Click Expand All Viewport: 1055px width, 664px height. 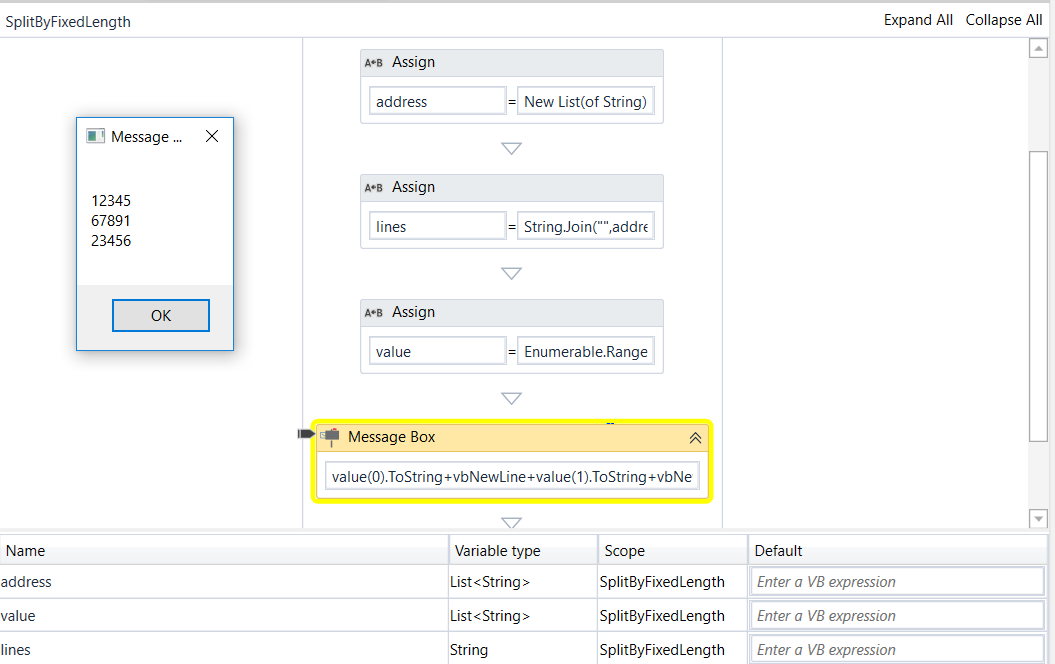(918, 19)
